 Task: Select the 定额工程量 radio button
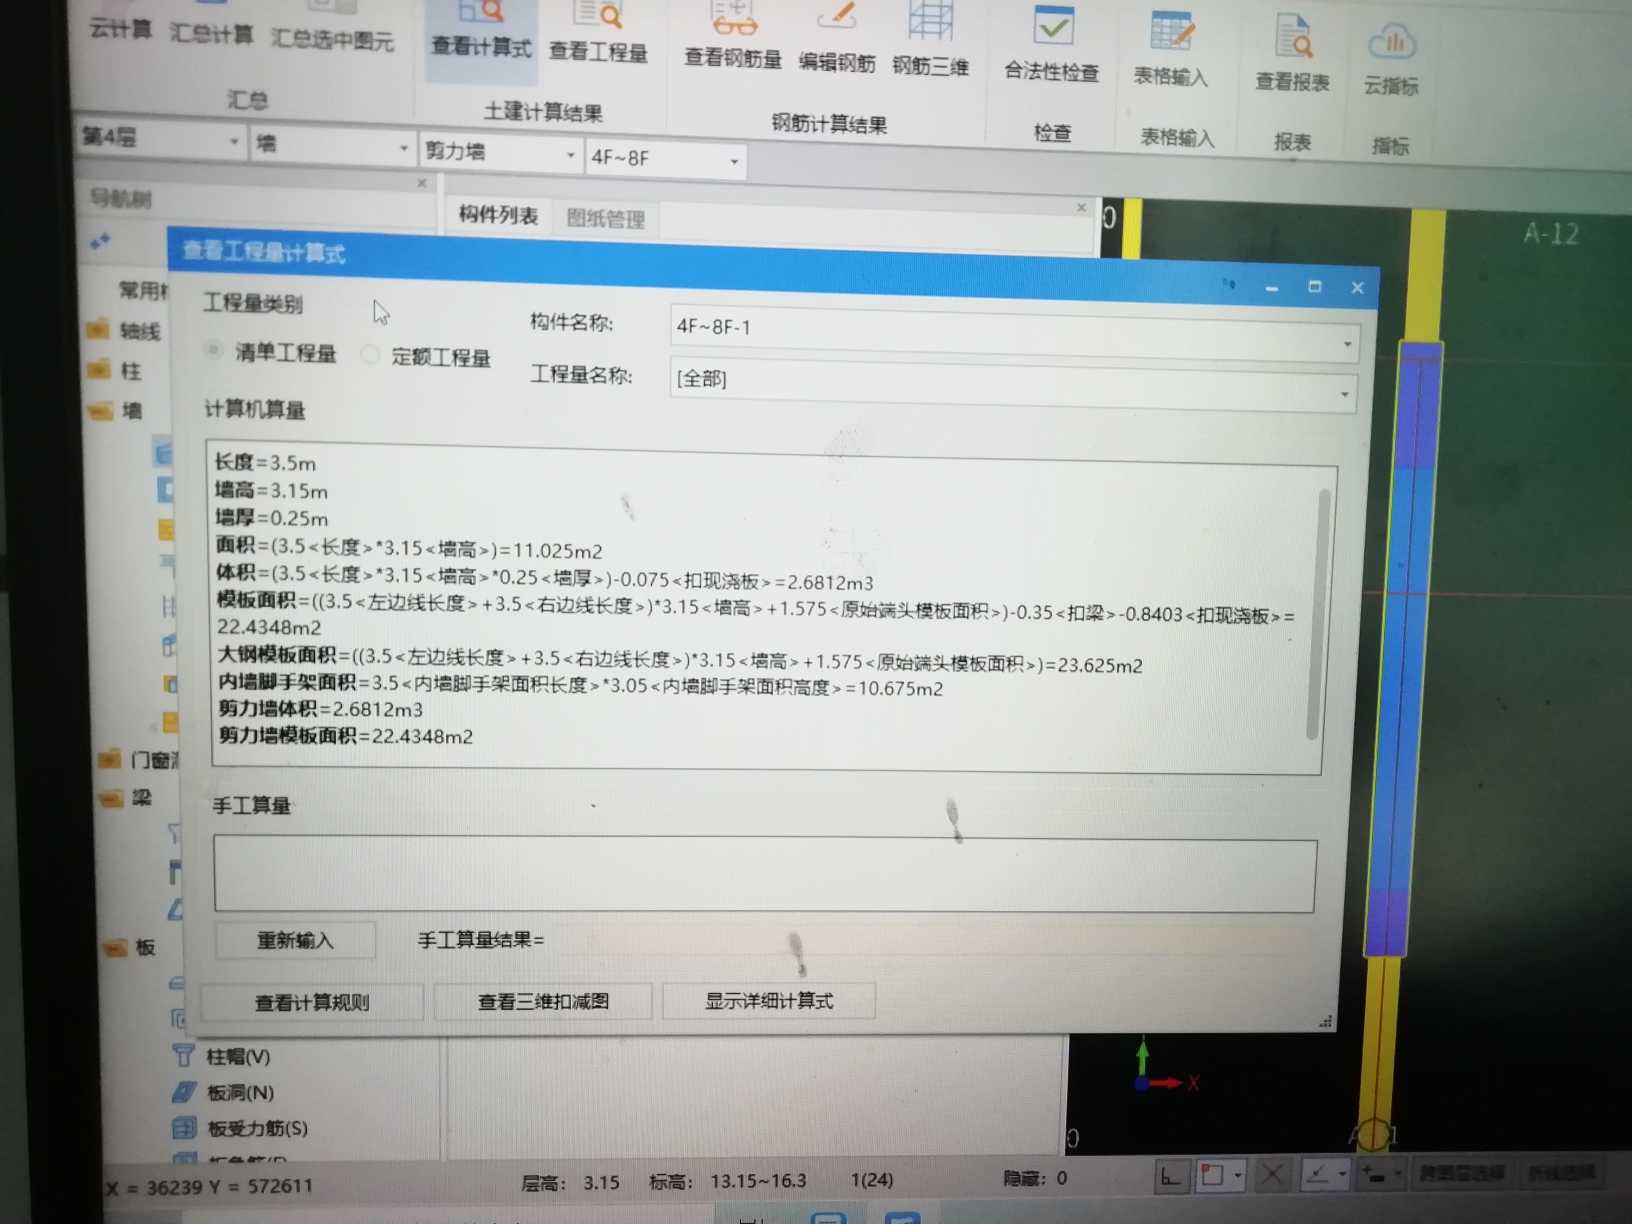[x=370, y=354]
